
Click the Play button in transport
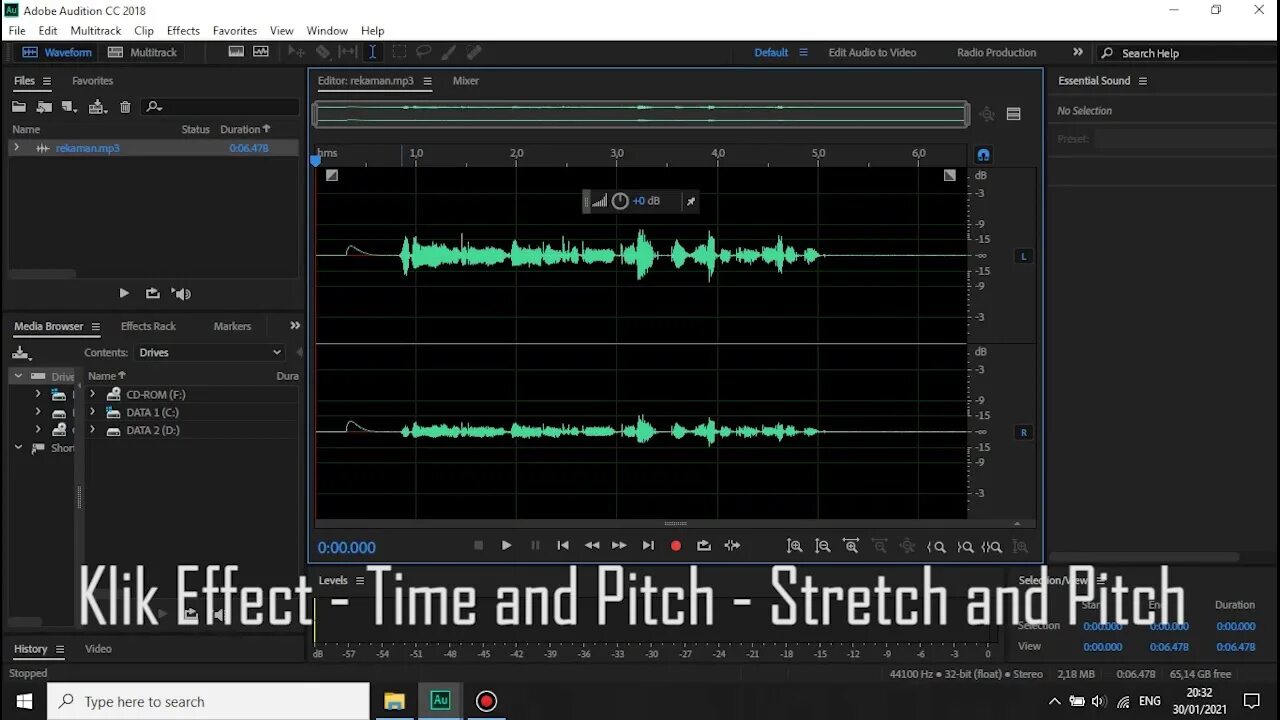tap(506, 546)
